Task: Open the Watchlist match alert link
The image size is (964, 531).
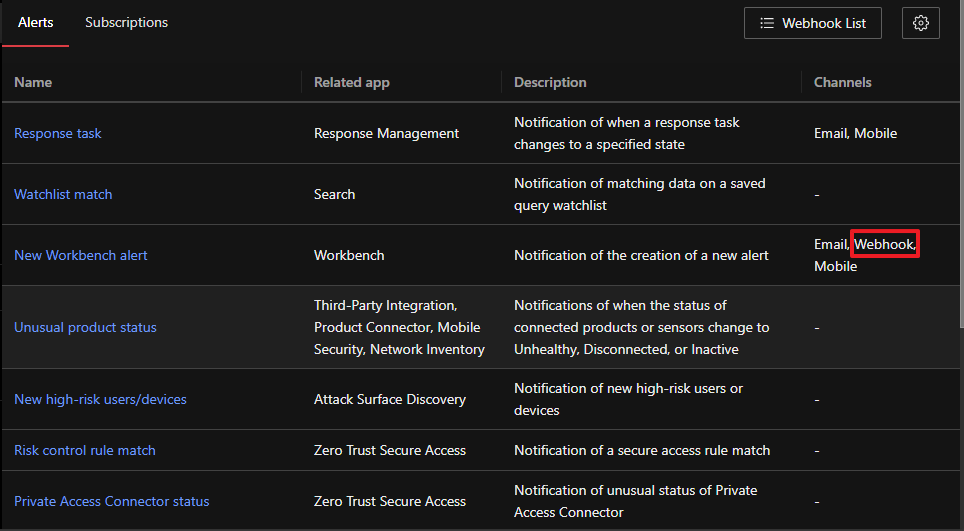Action: 63,194
